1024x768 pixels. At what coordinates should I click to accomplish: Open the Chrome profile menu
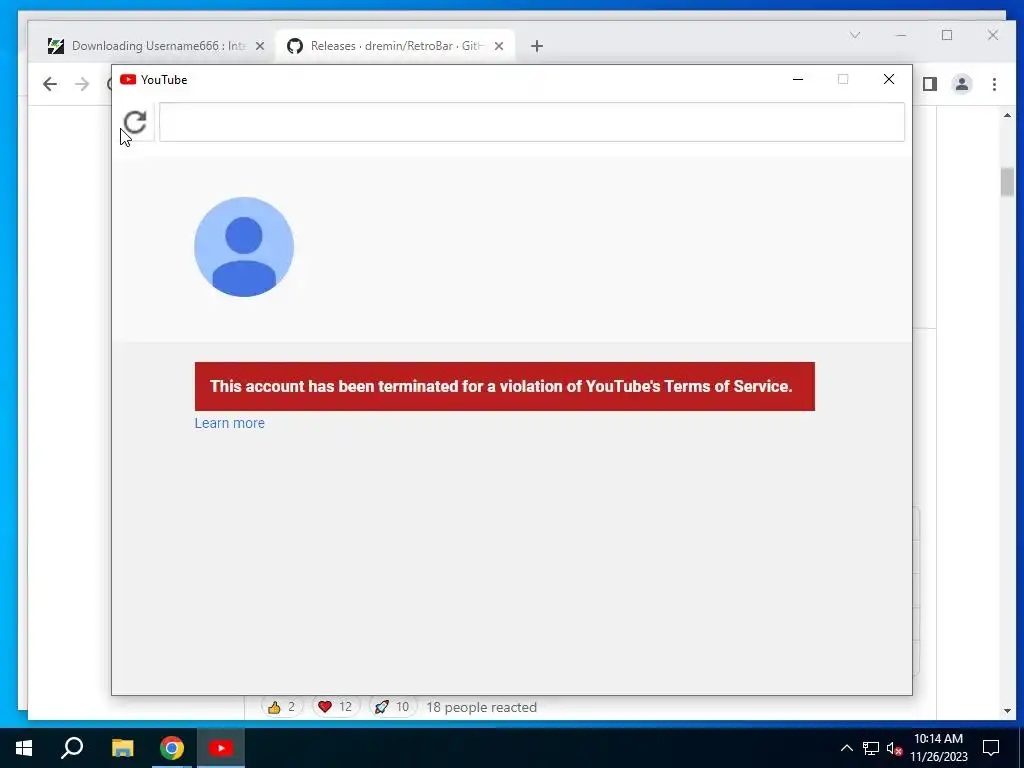(962, 84)
